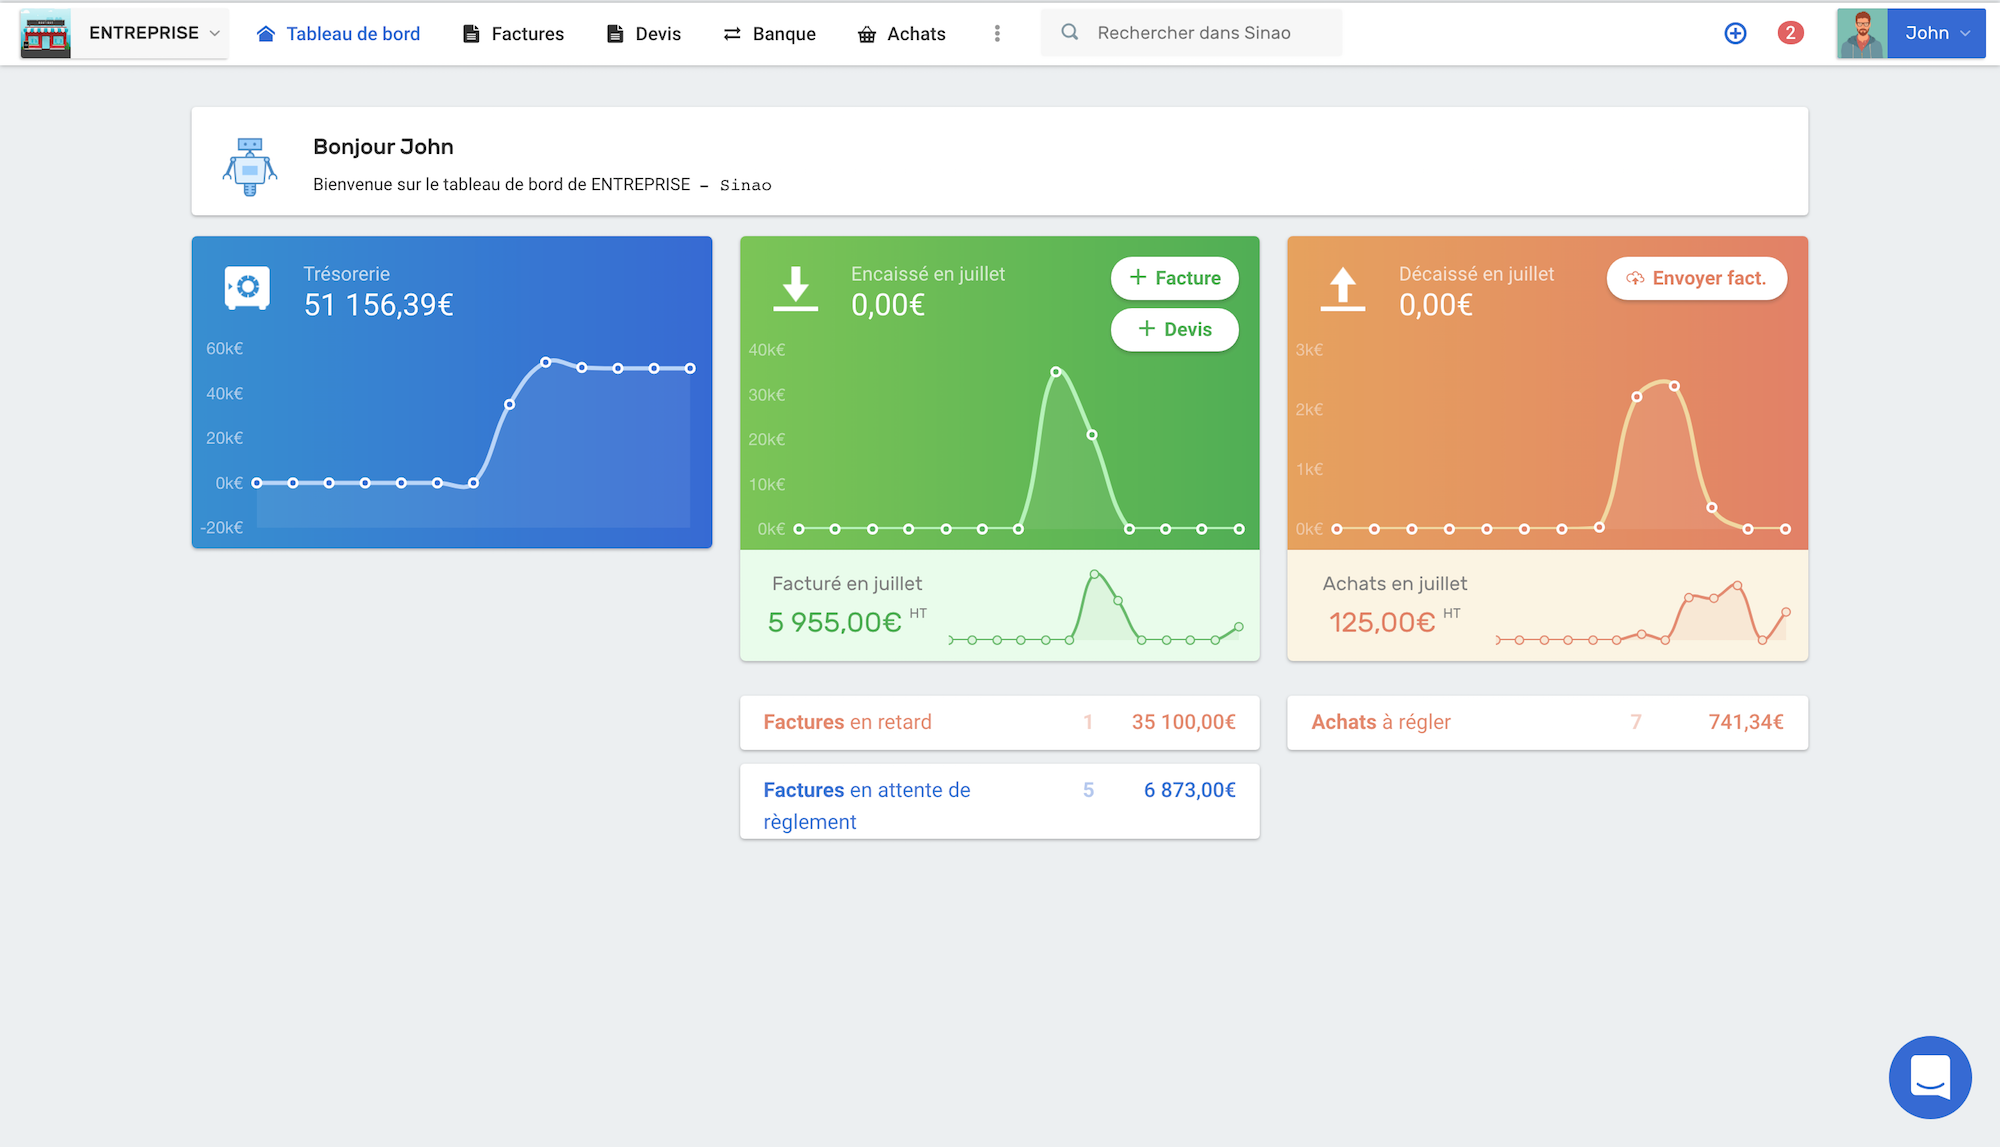
Task: Click the Encaissé en juillet label
Action: pos(928,274)
